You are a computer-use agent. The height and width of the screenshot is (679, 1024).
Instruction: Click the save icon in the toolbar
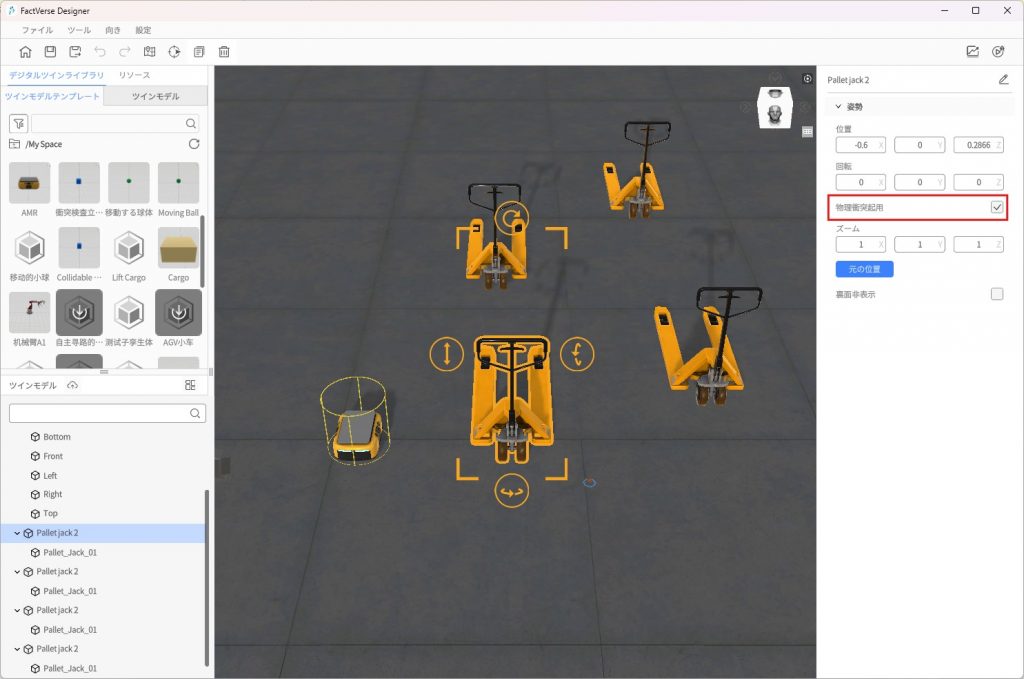(x=50, y=52)
